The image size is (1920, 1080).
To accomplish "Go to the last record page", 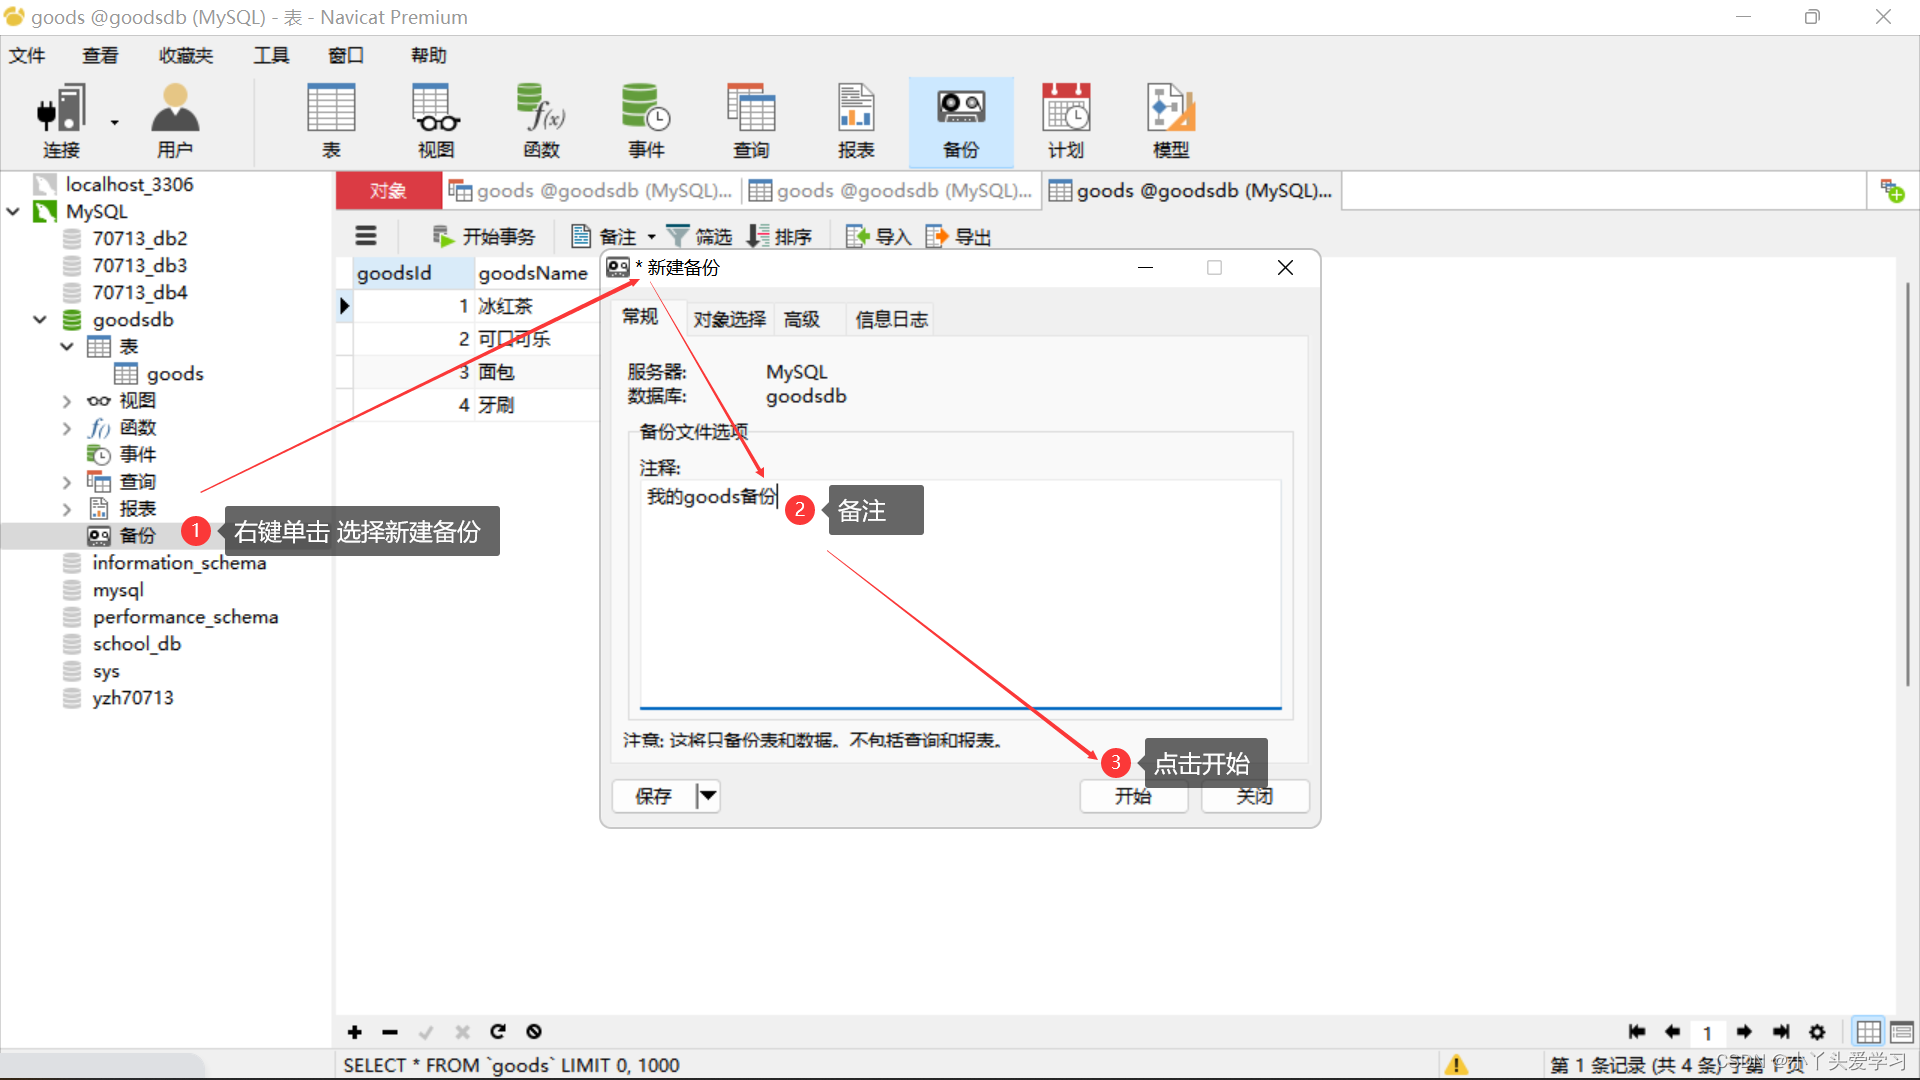I will tap(1781, 1032).
